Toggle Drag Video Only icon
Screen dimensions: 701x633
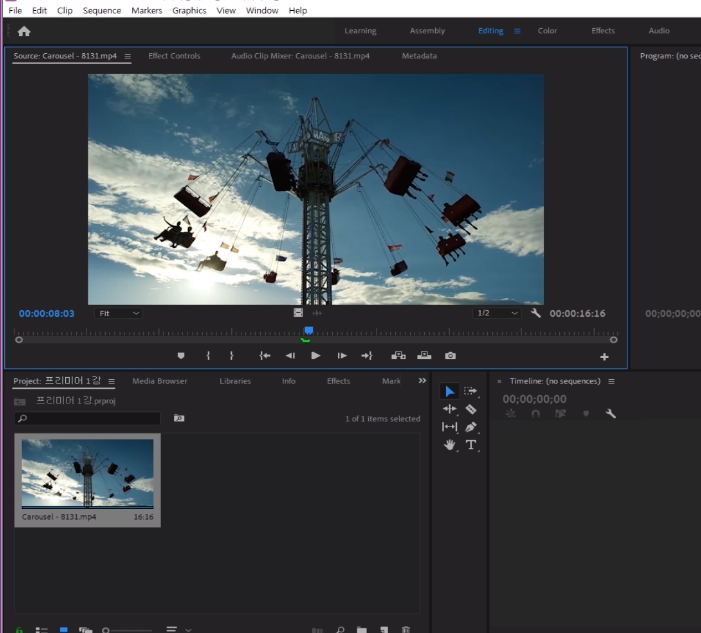pos(298,313)
